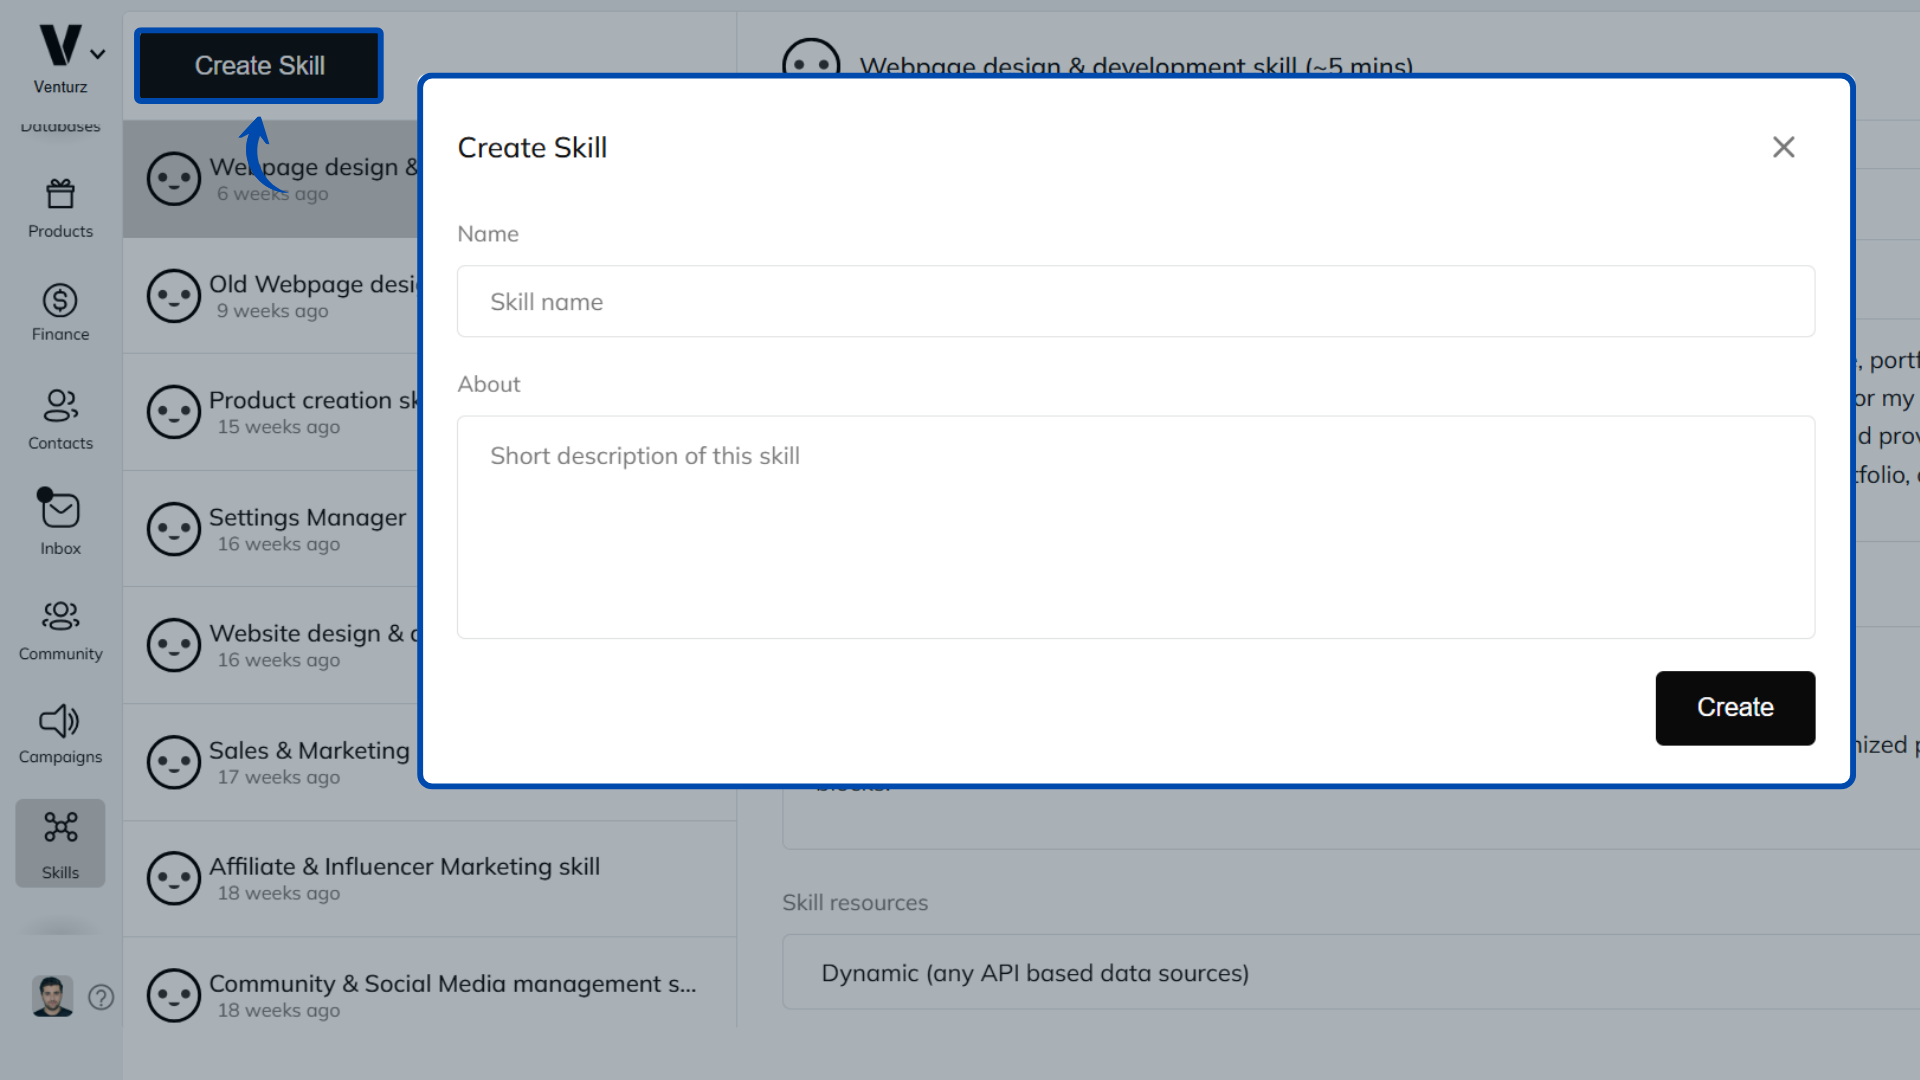
Task: Open the Dynamic API data sources option
Action: click(x=1035, y=972)
